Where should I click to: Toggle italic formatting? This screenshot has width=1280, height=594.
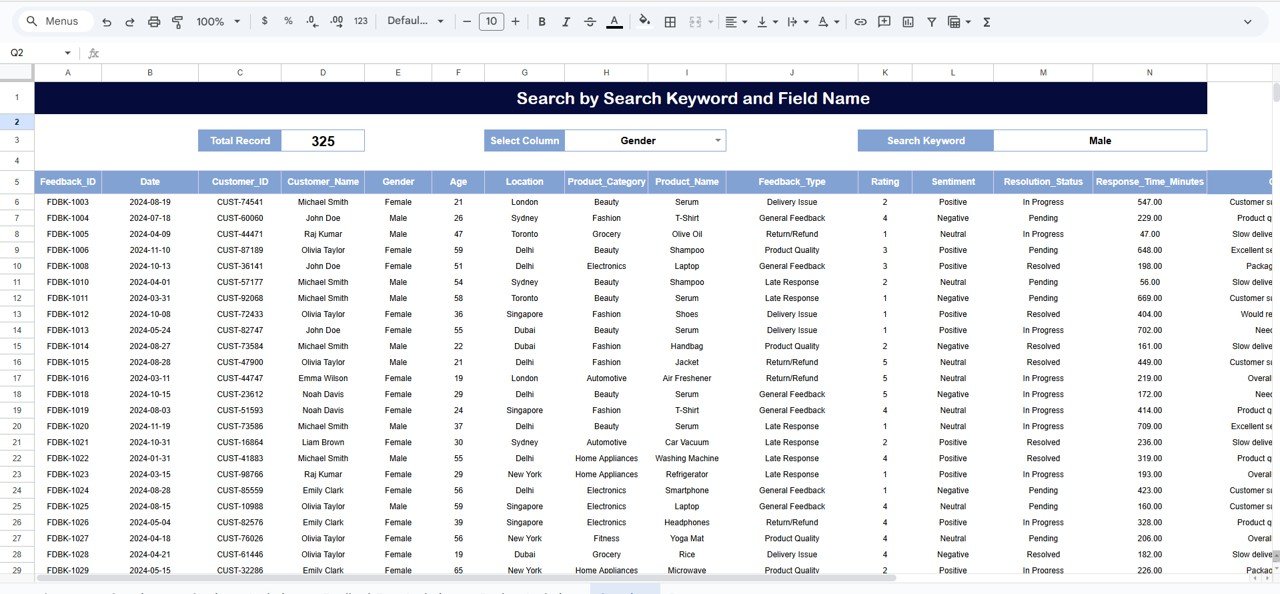pyautogui.click(x=565, y=21)
